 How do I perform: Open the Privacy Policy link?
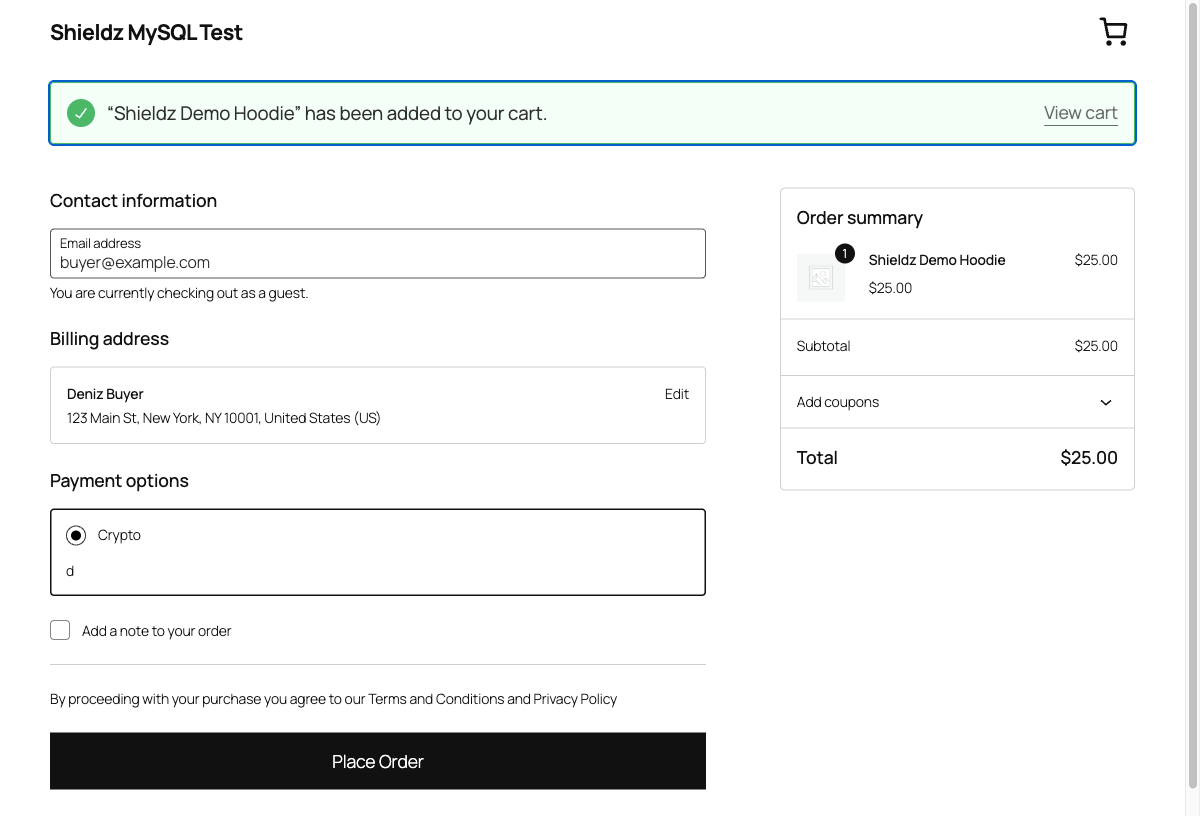575,699
